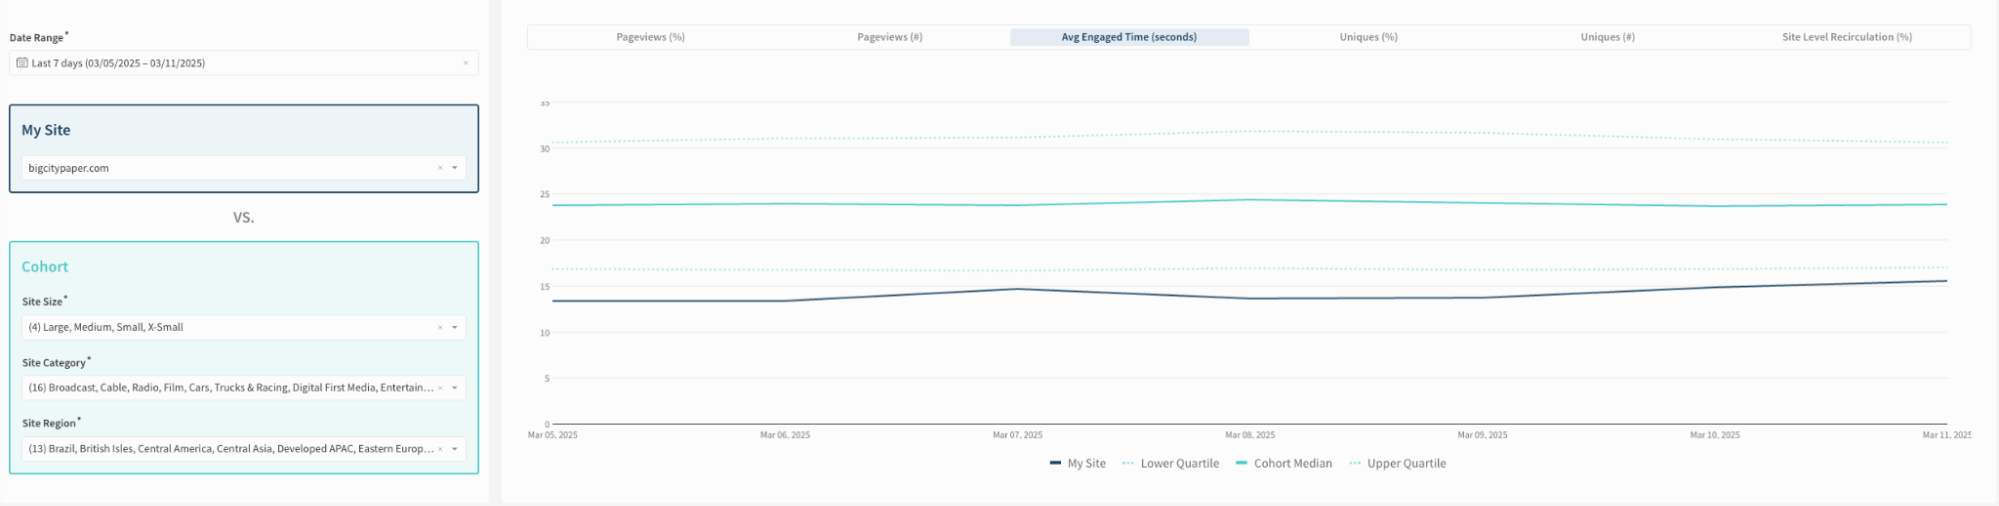Hide the Lower Quartile legend series

click(1171, 463)
